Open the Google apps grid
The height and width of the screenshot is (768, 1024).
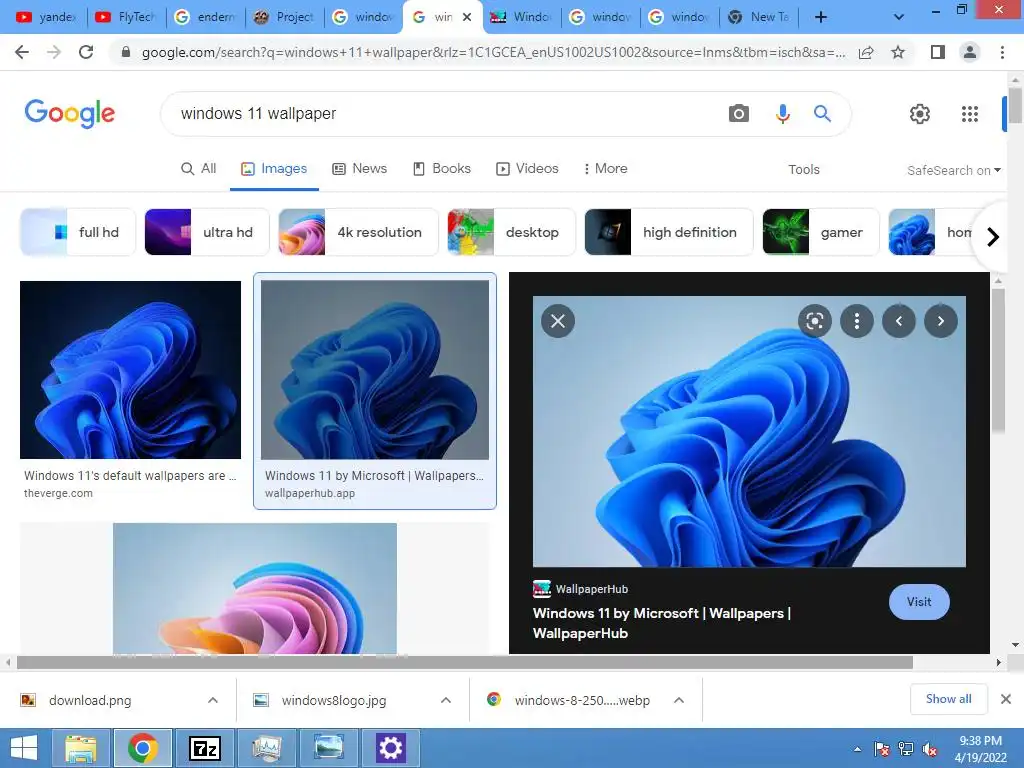(970, 114)
